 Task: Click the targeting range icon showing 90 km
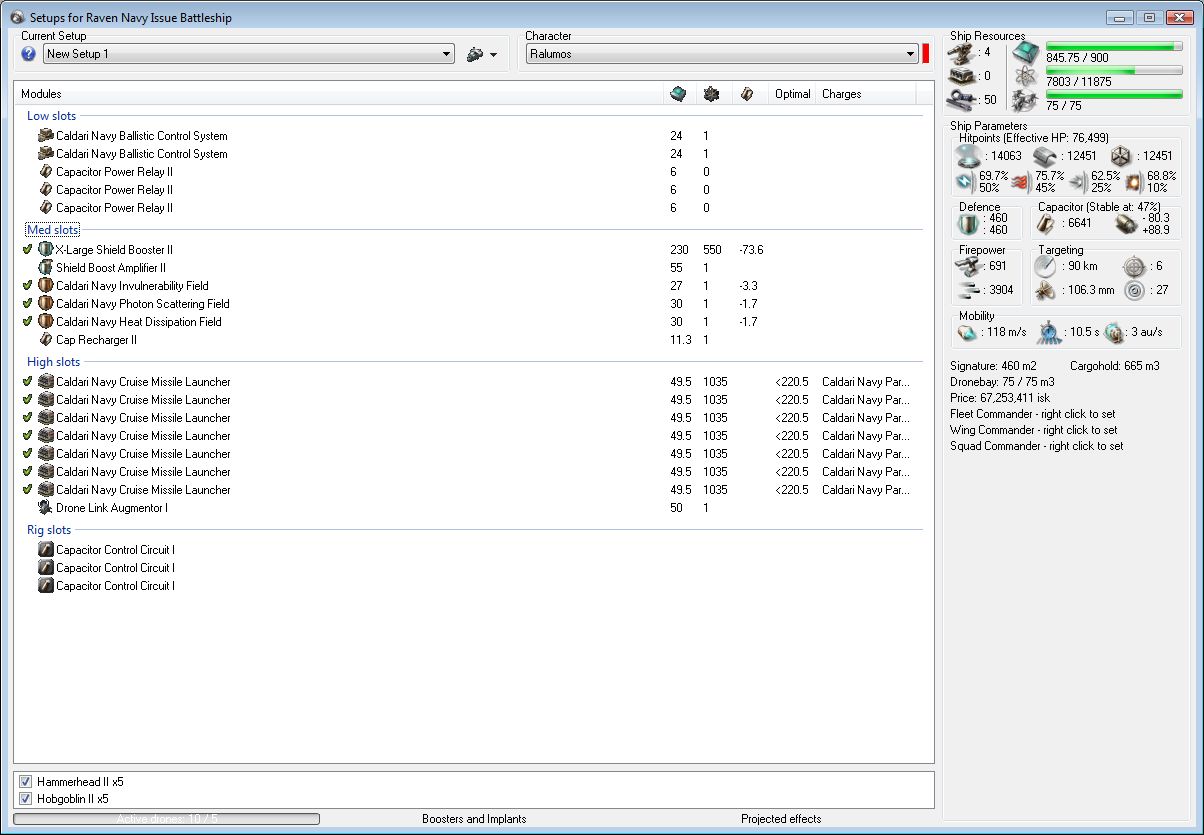[1046, 266]
